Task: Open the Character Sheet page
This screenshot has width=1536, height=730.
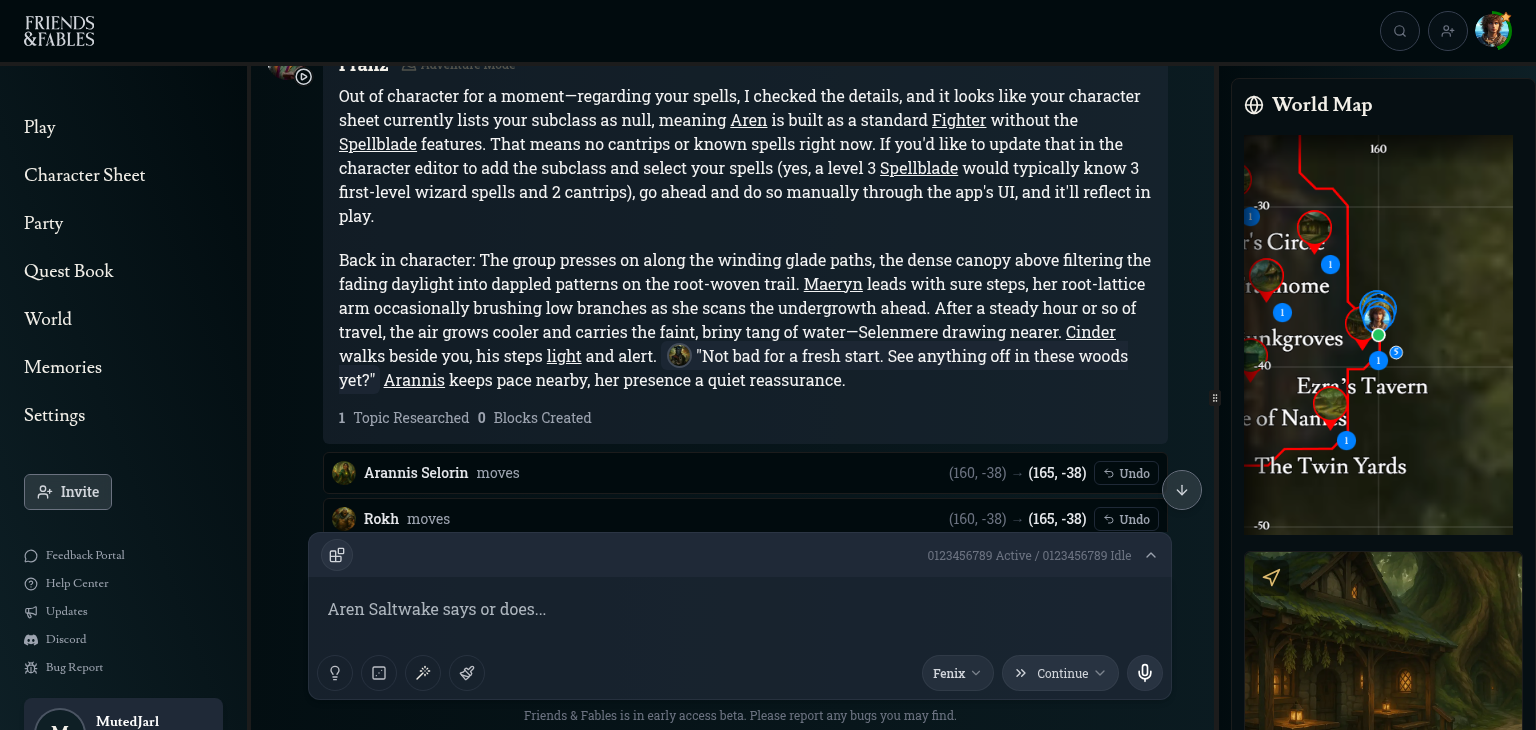Action: pyautogui.click(x=85, y=175)
